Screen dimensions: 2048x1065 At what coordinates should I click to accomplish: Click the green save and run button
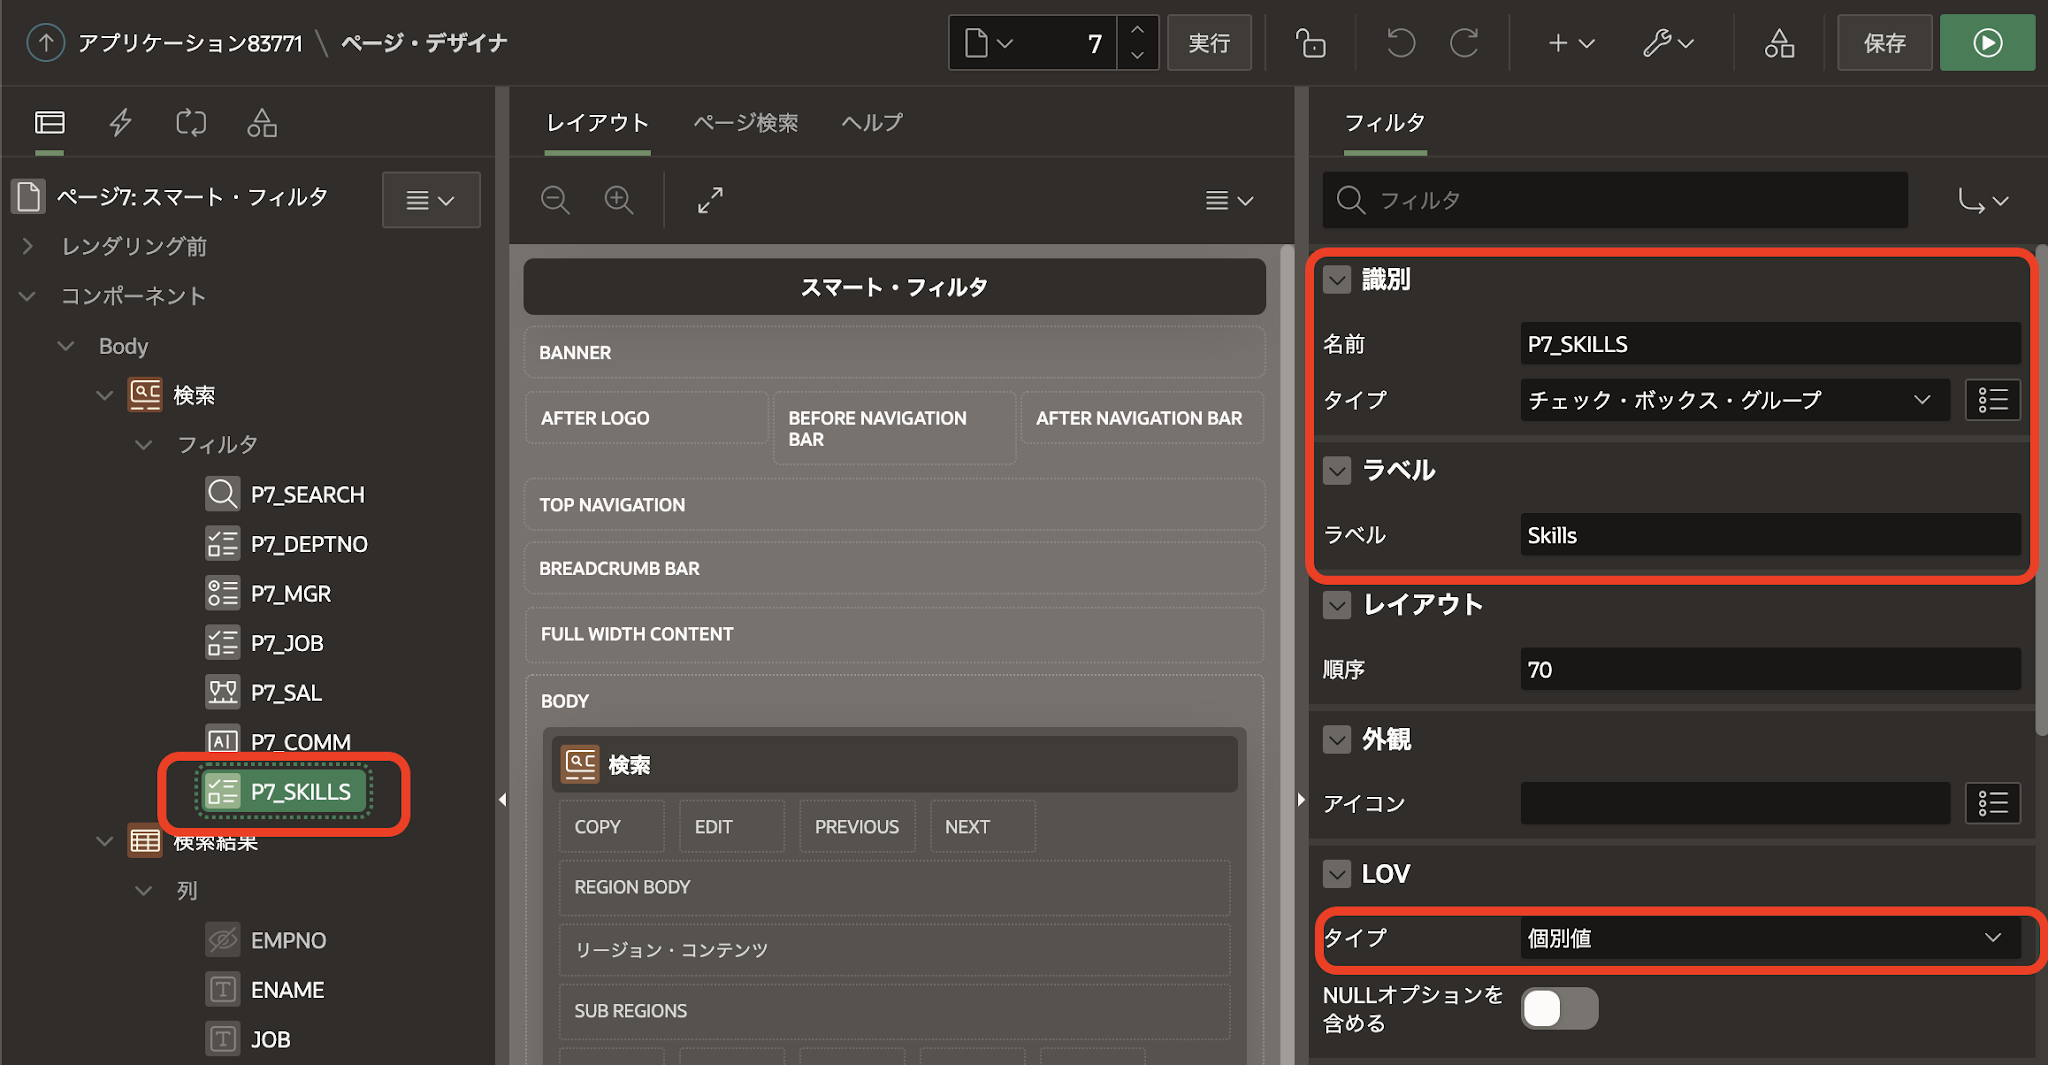(x=1987, y=43)
